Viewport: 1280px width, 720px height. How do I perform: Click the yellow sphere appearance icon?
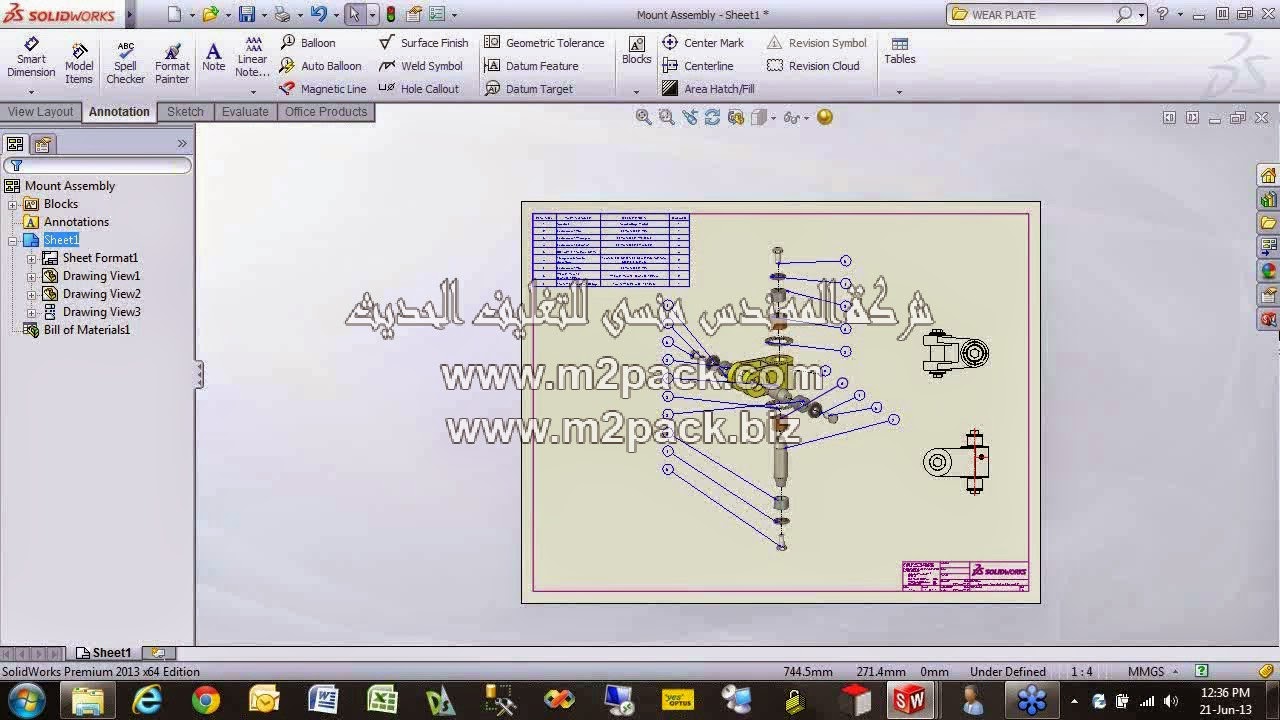coord(824,117)
